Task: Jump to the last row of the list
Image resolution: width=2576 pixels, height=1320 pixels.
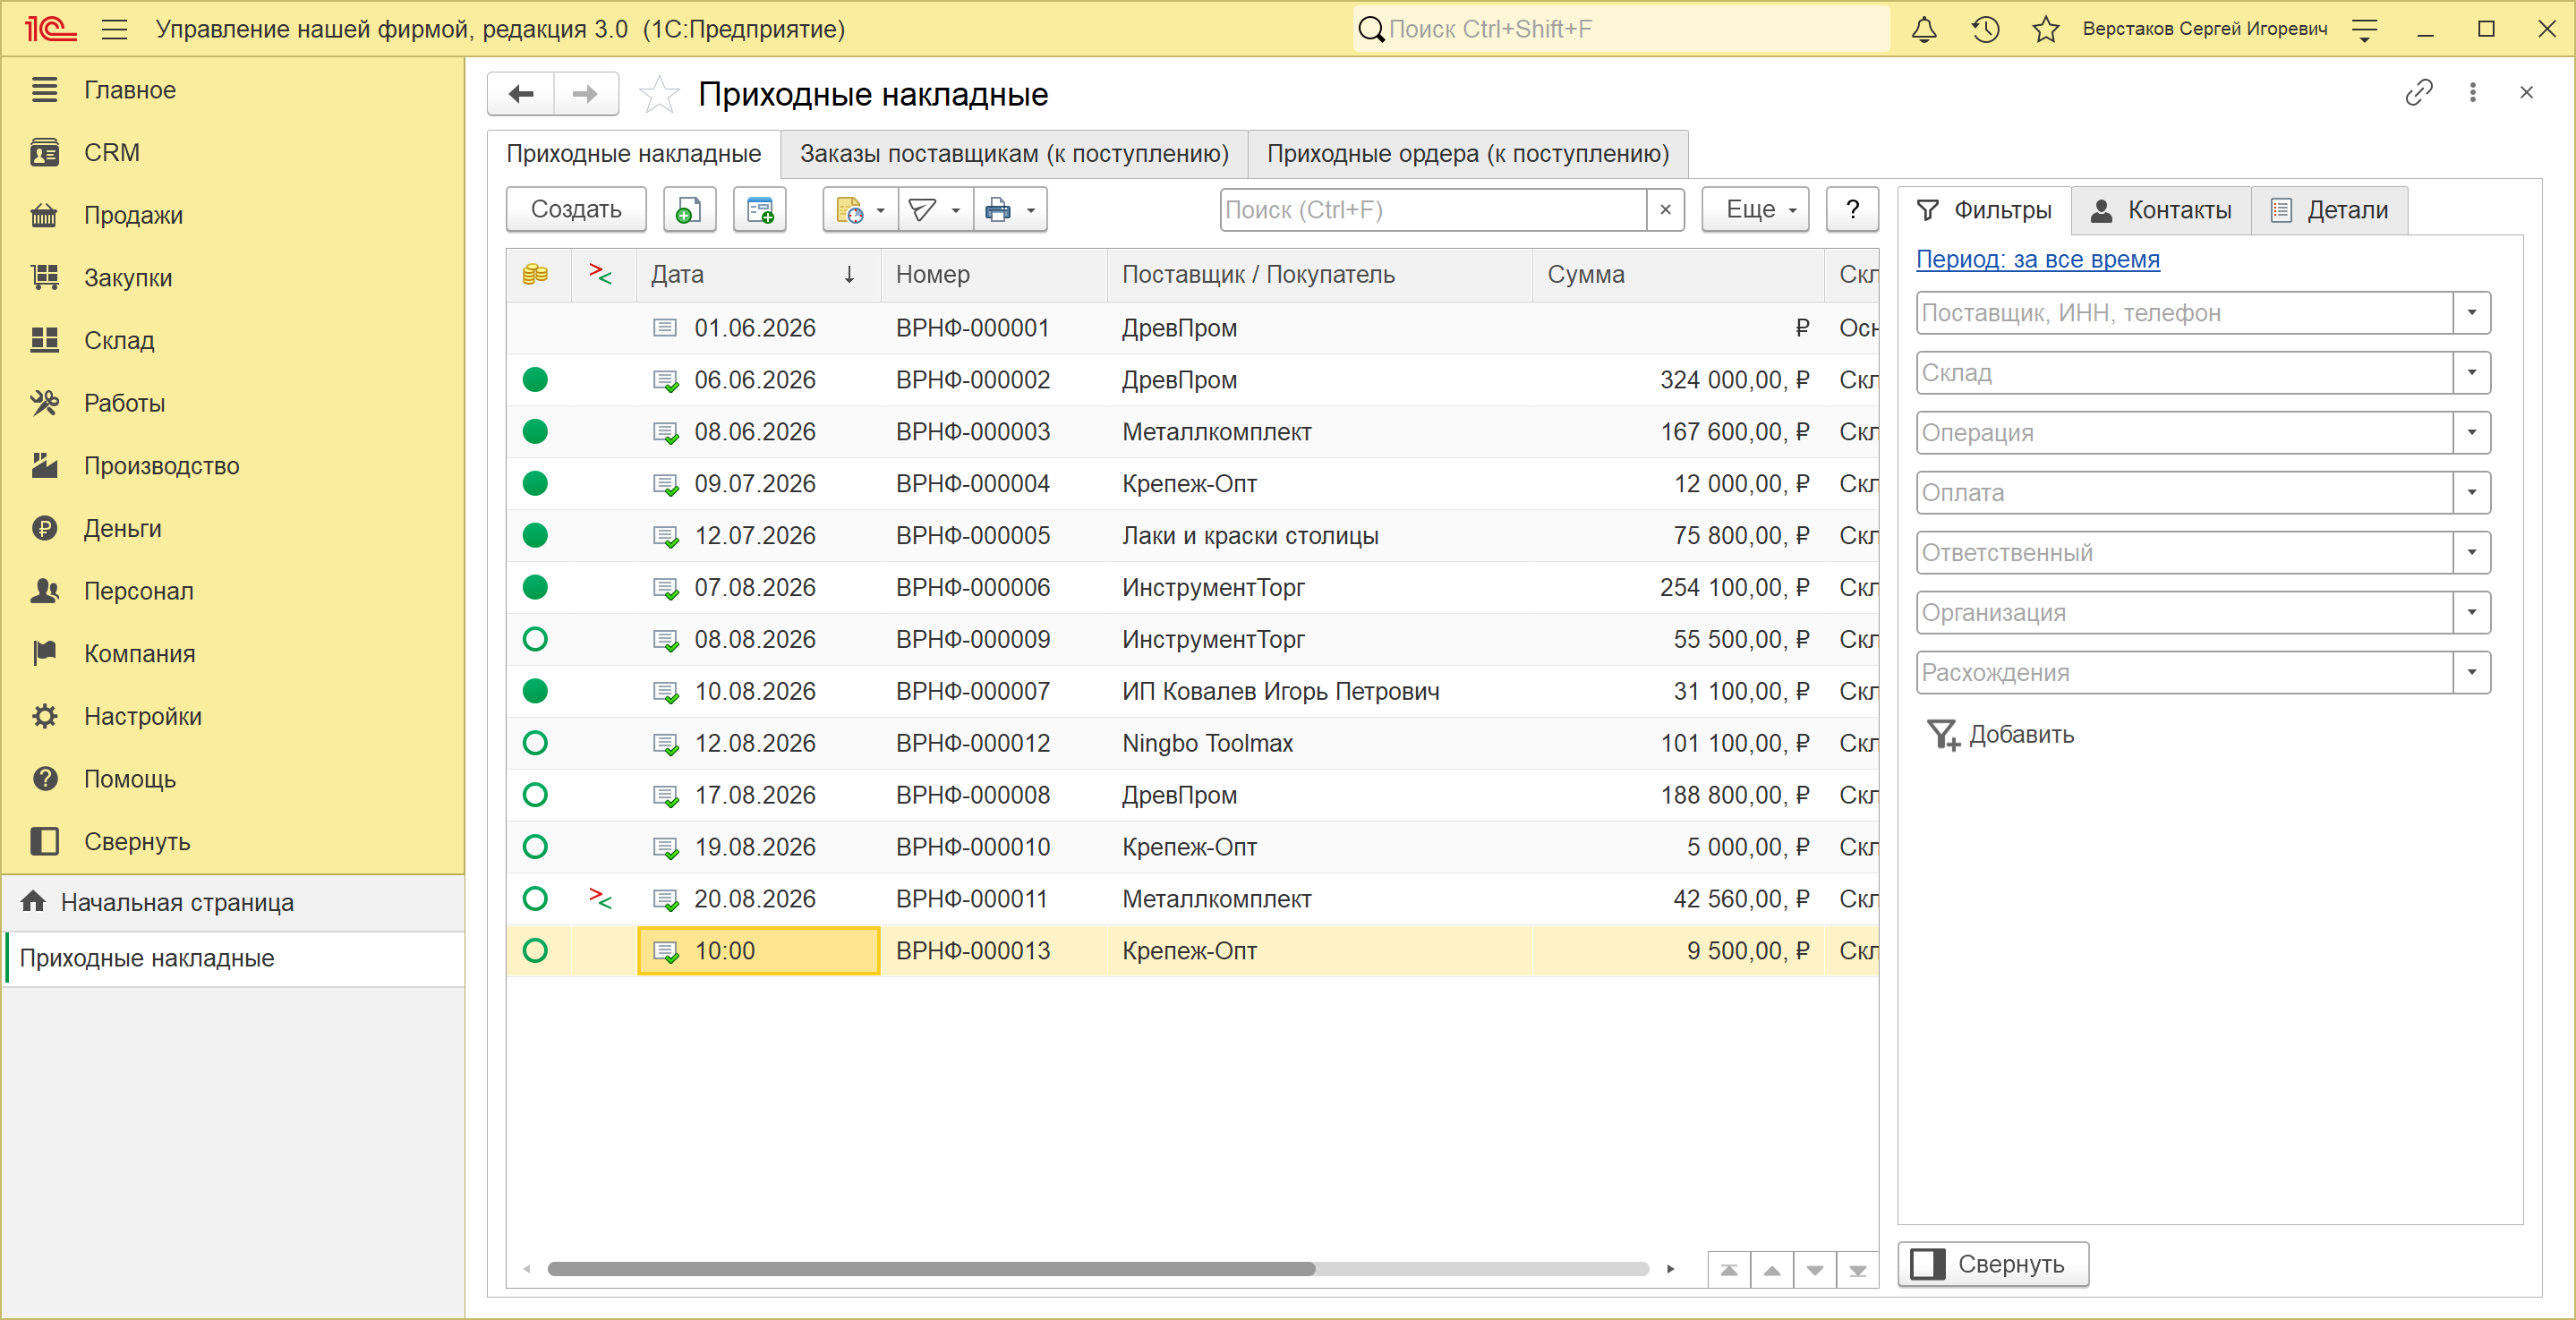Action: (x=1858, y=1270)
